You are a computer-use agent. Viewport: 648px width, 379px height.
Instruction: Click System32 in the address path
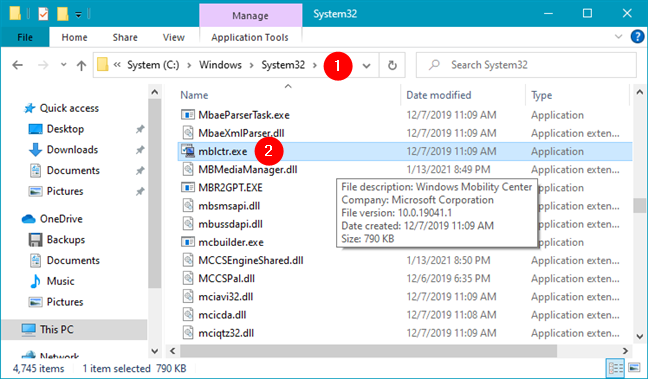click(283, 65)
